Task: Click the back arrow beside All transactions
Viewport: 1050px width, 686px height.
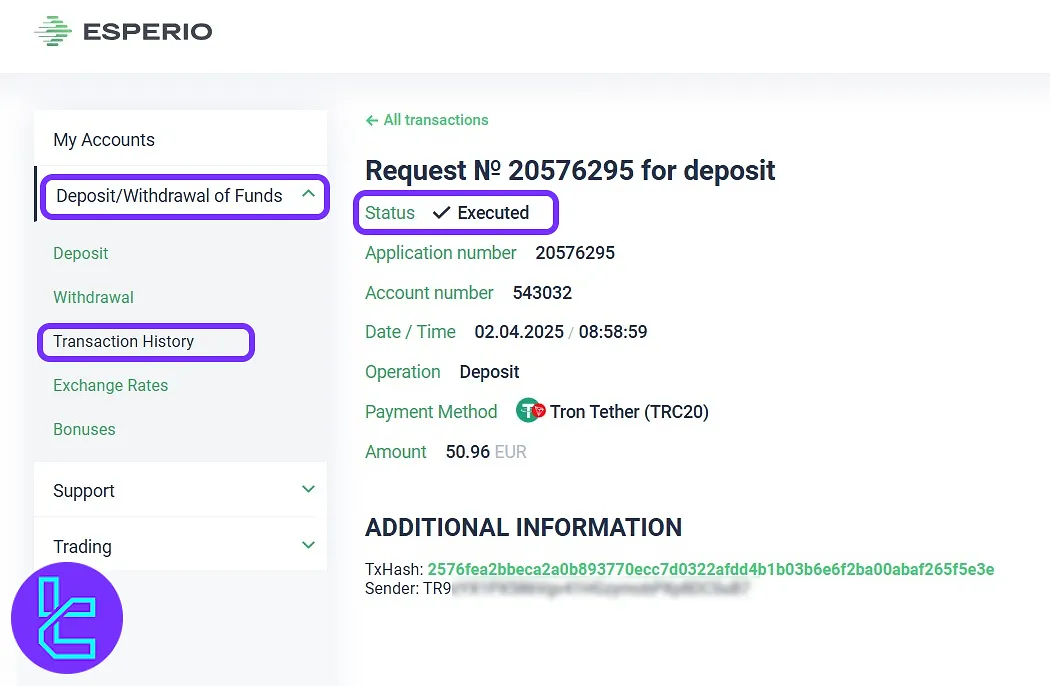Action: (372, 121)
